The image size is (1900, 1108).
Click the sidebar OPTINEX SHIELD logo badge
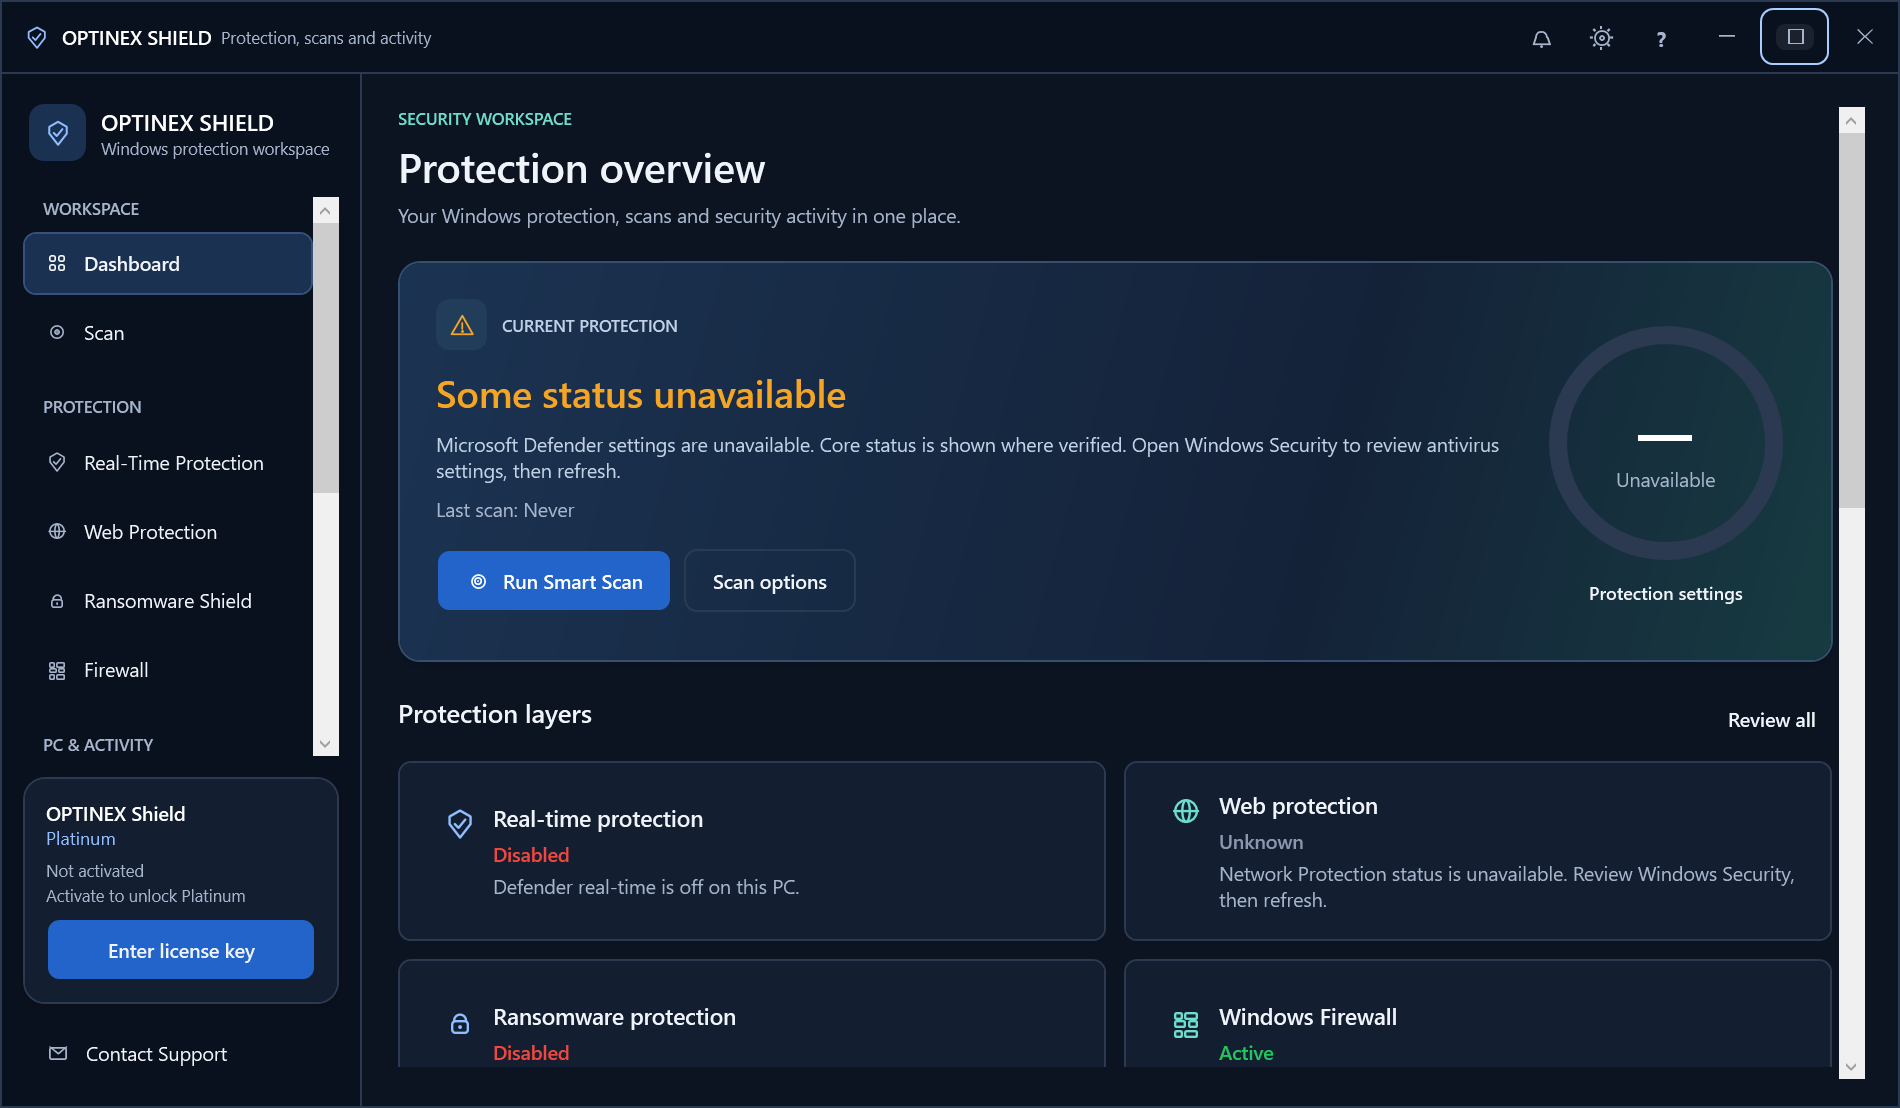pos(58,133)
